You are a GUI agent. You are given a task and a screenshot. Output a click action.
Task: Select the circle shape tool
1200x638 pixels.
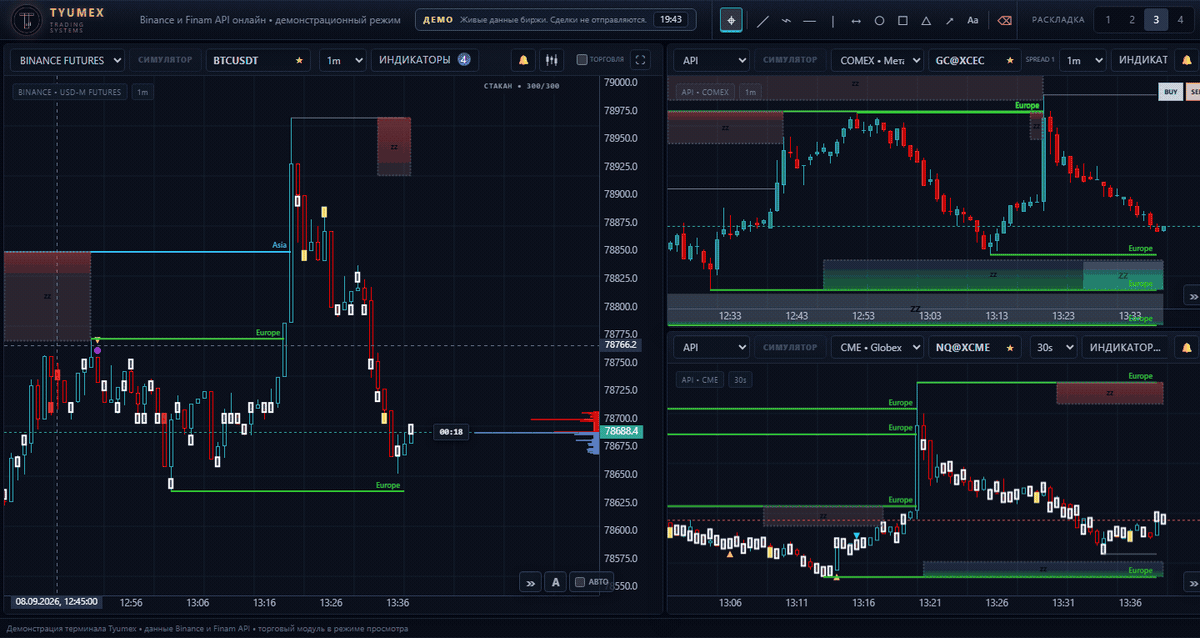point(879,20)
